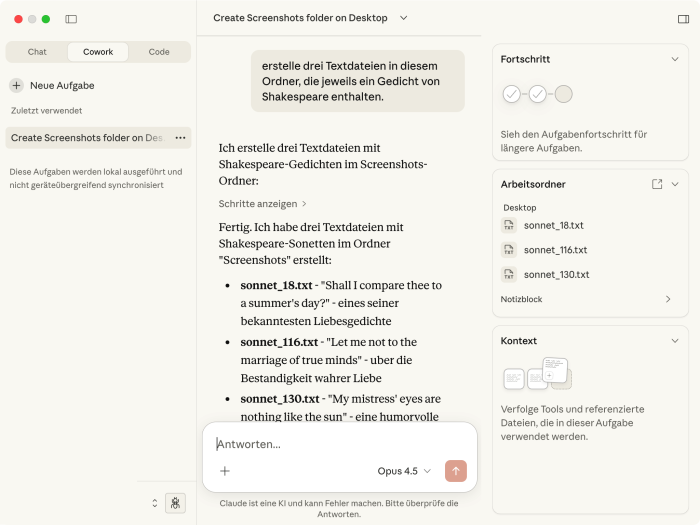Start a Neue Aufgabe
Viewport: 700px width, 525px height.
pos(52,85)
